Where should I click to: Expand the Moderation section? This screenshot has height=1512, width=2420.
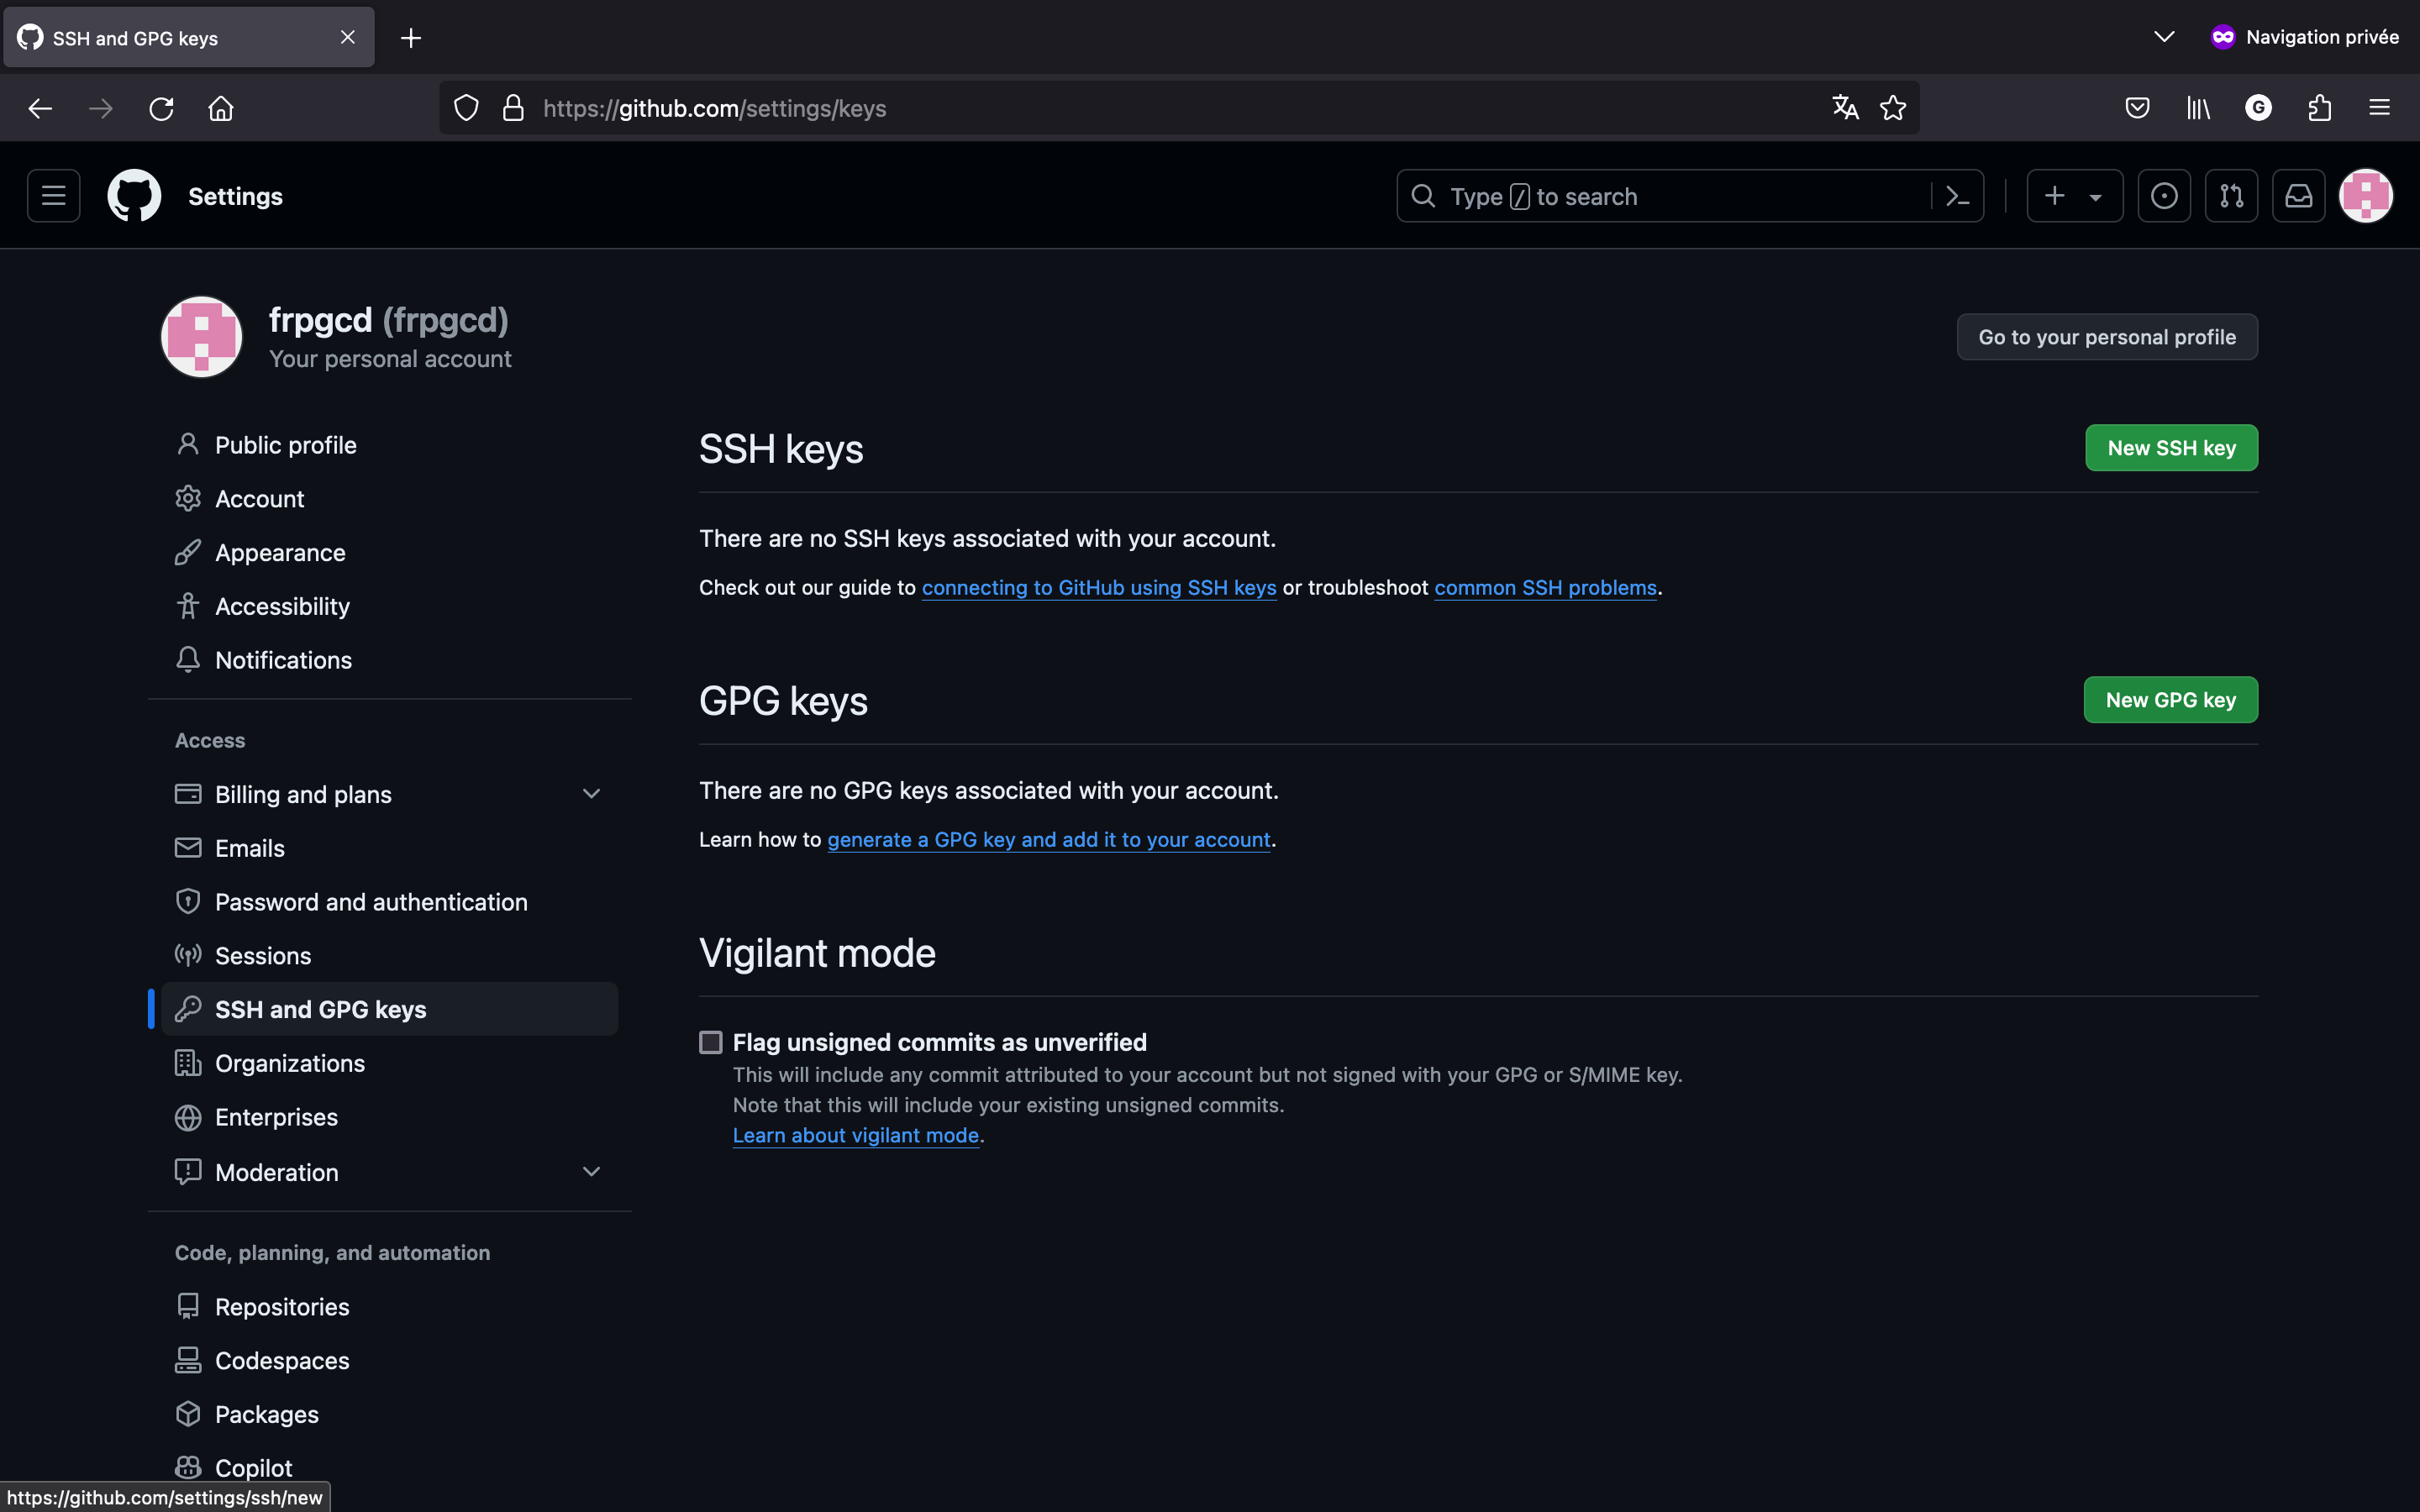(591, 1172)
